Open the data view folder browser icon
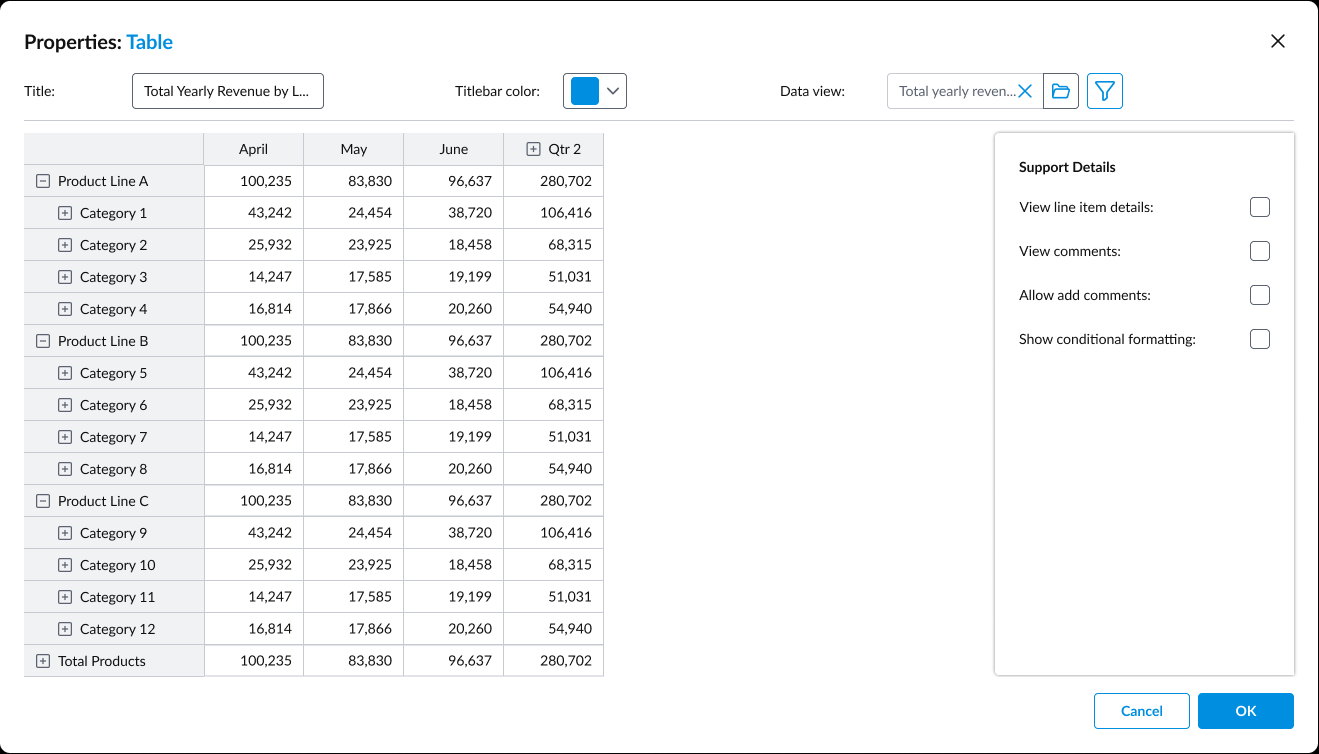Image resolution: width=1319 pixels, height=754 pixels. [1061, 91]
